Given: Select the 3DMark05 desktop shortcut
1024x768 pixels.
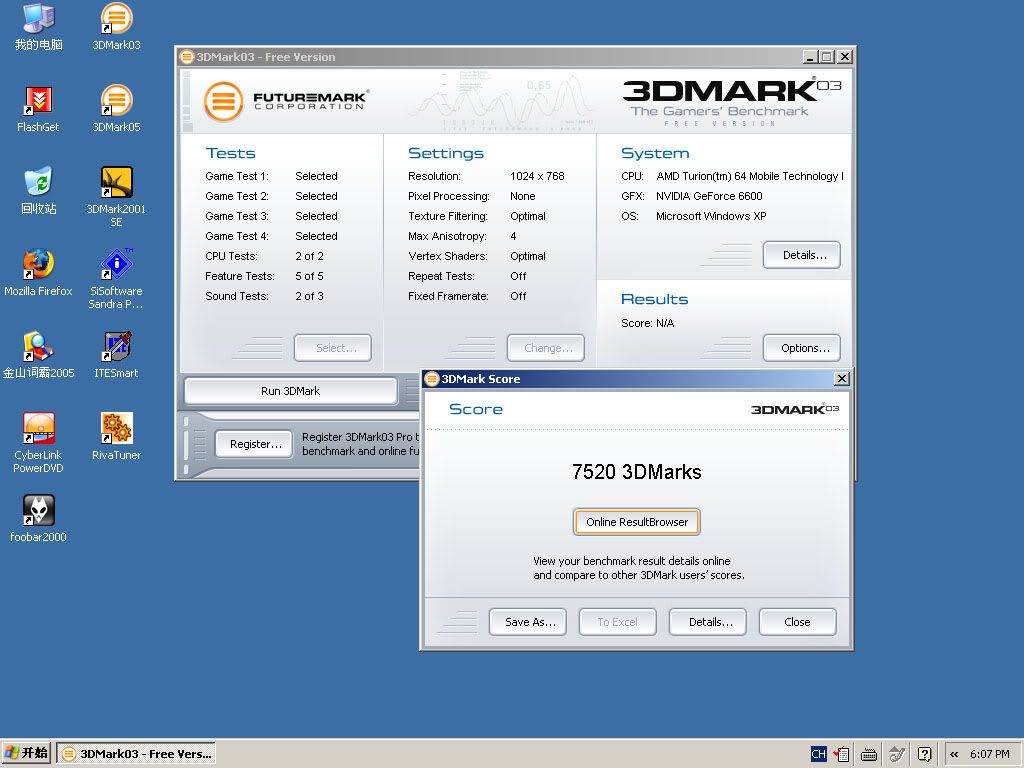Looking at the screenshot, I should [116, 108].
